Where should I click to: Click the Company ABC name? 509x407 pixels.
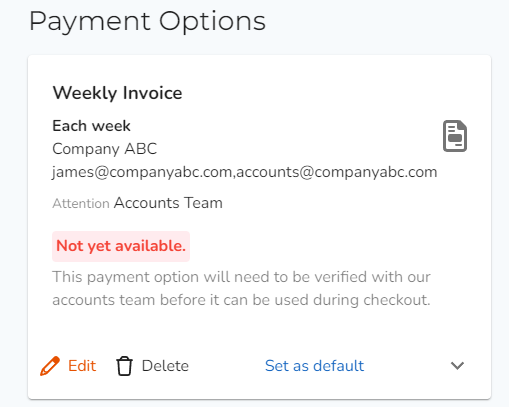pyautogui.click(x=104, y=149)
